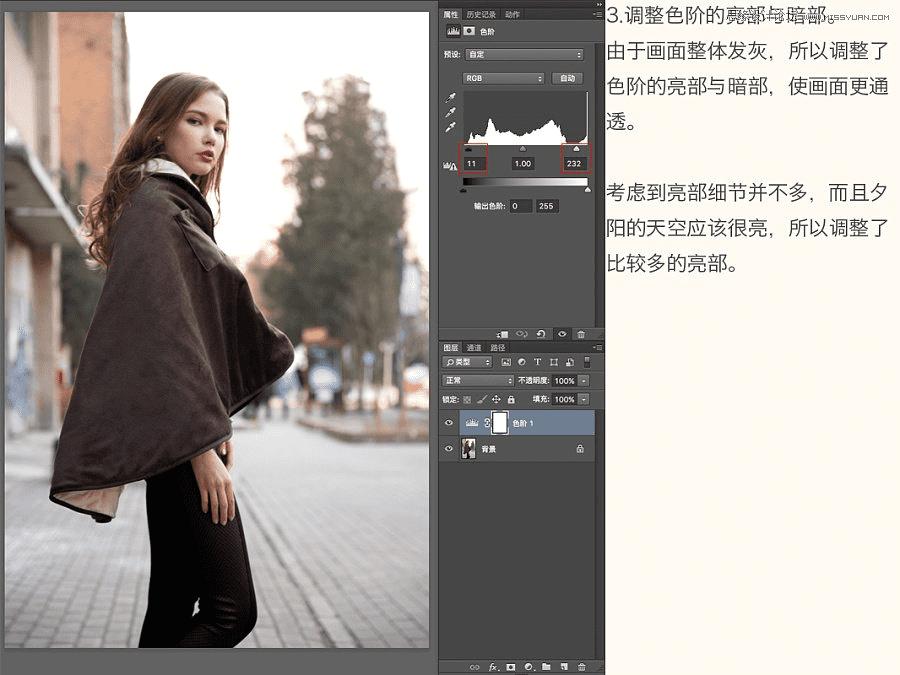Viewport: 900px width, 675px height.
Task: Click the trash icon in Properties panel
Action: tap(581, 334)
